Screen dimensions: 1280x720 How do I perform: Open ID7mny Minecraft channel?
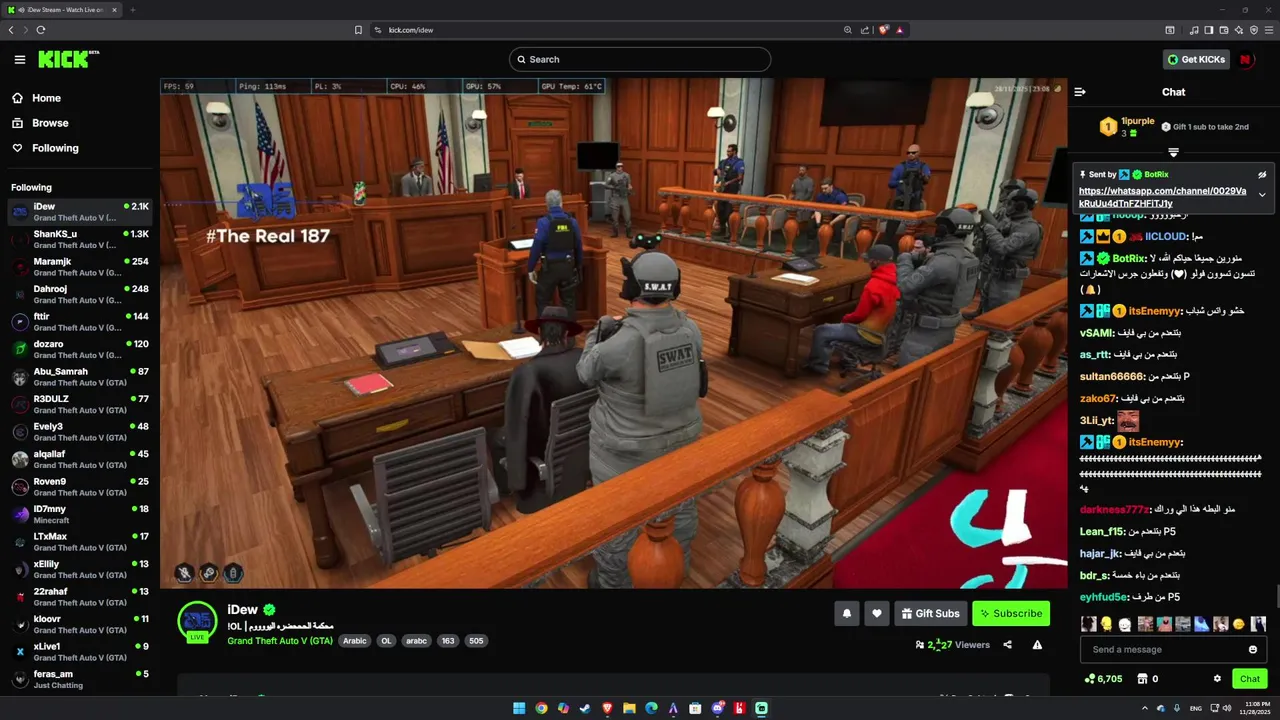[80, 514]
